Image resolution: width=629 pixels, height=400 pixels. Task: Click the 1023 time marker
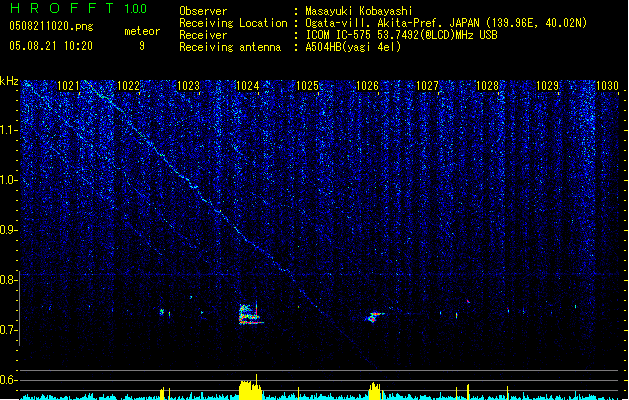click(188, 86)
